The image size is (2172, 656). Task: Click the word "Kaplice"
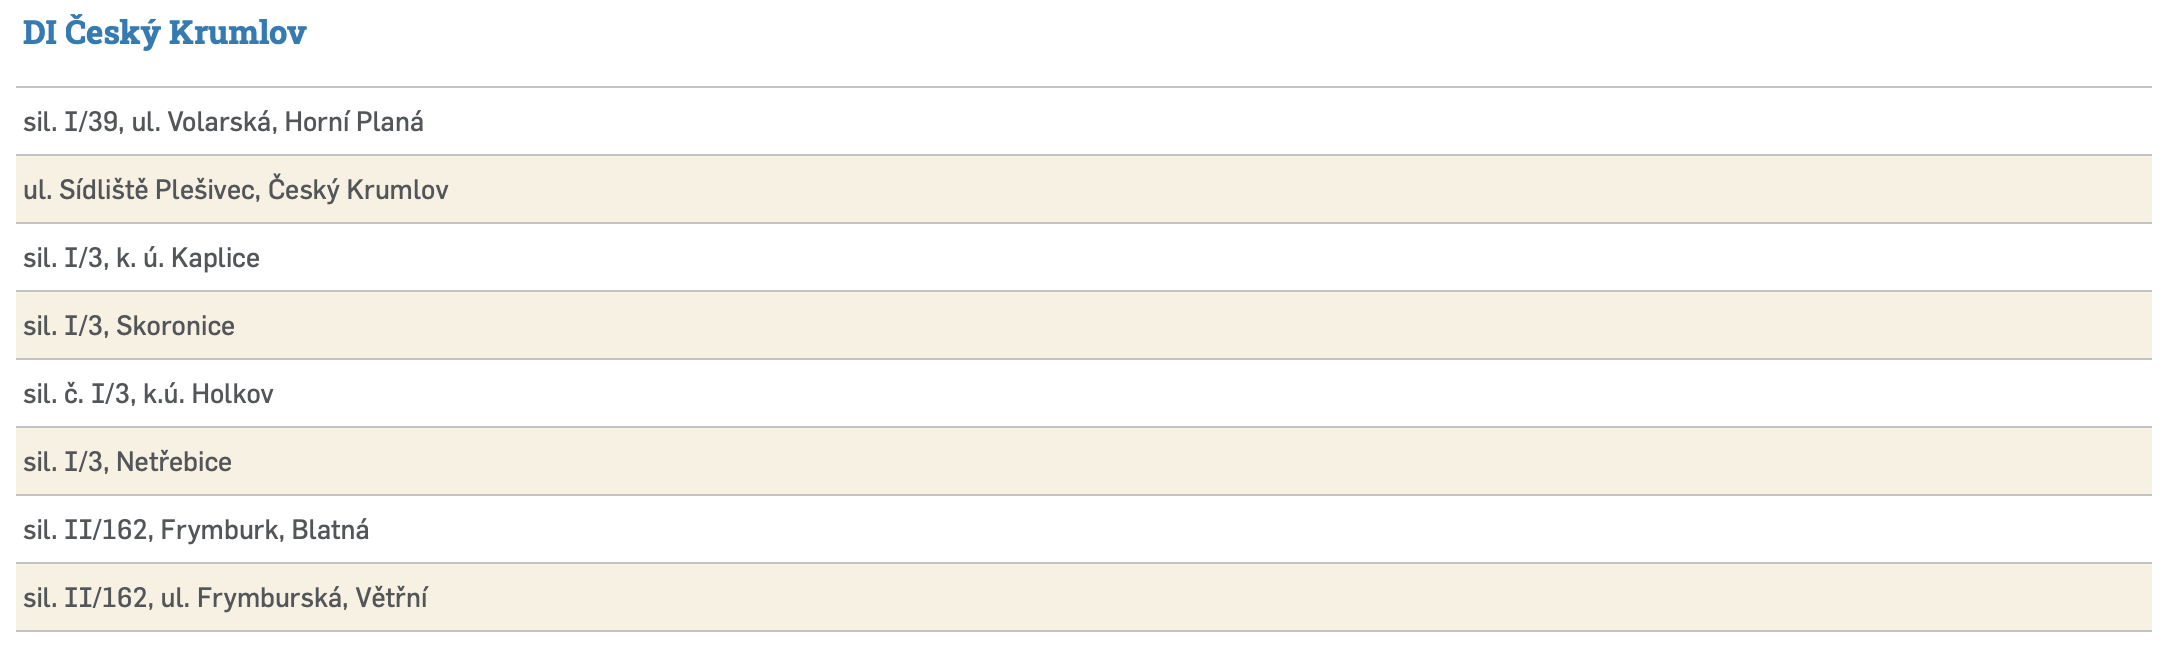(x=215, y=258)
